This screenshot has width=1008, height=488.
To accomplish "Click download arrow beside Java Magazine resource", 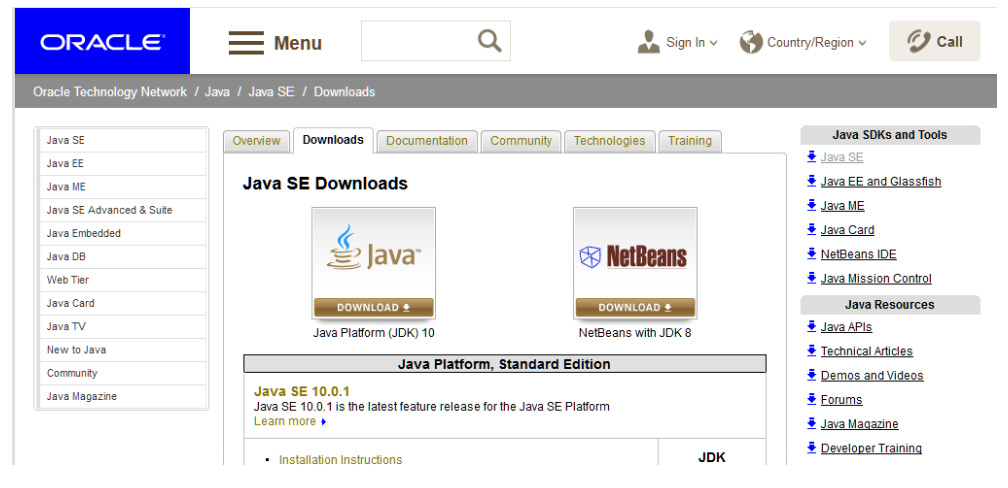I will click(x=811, y=423).
